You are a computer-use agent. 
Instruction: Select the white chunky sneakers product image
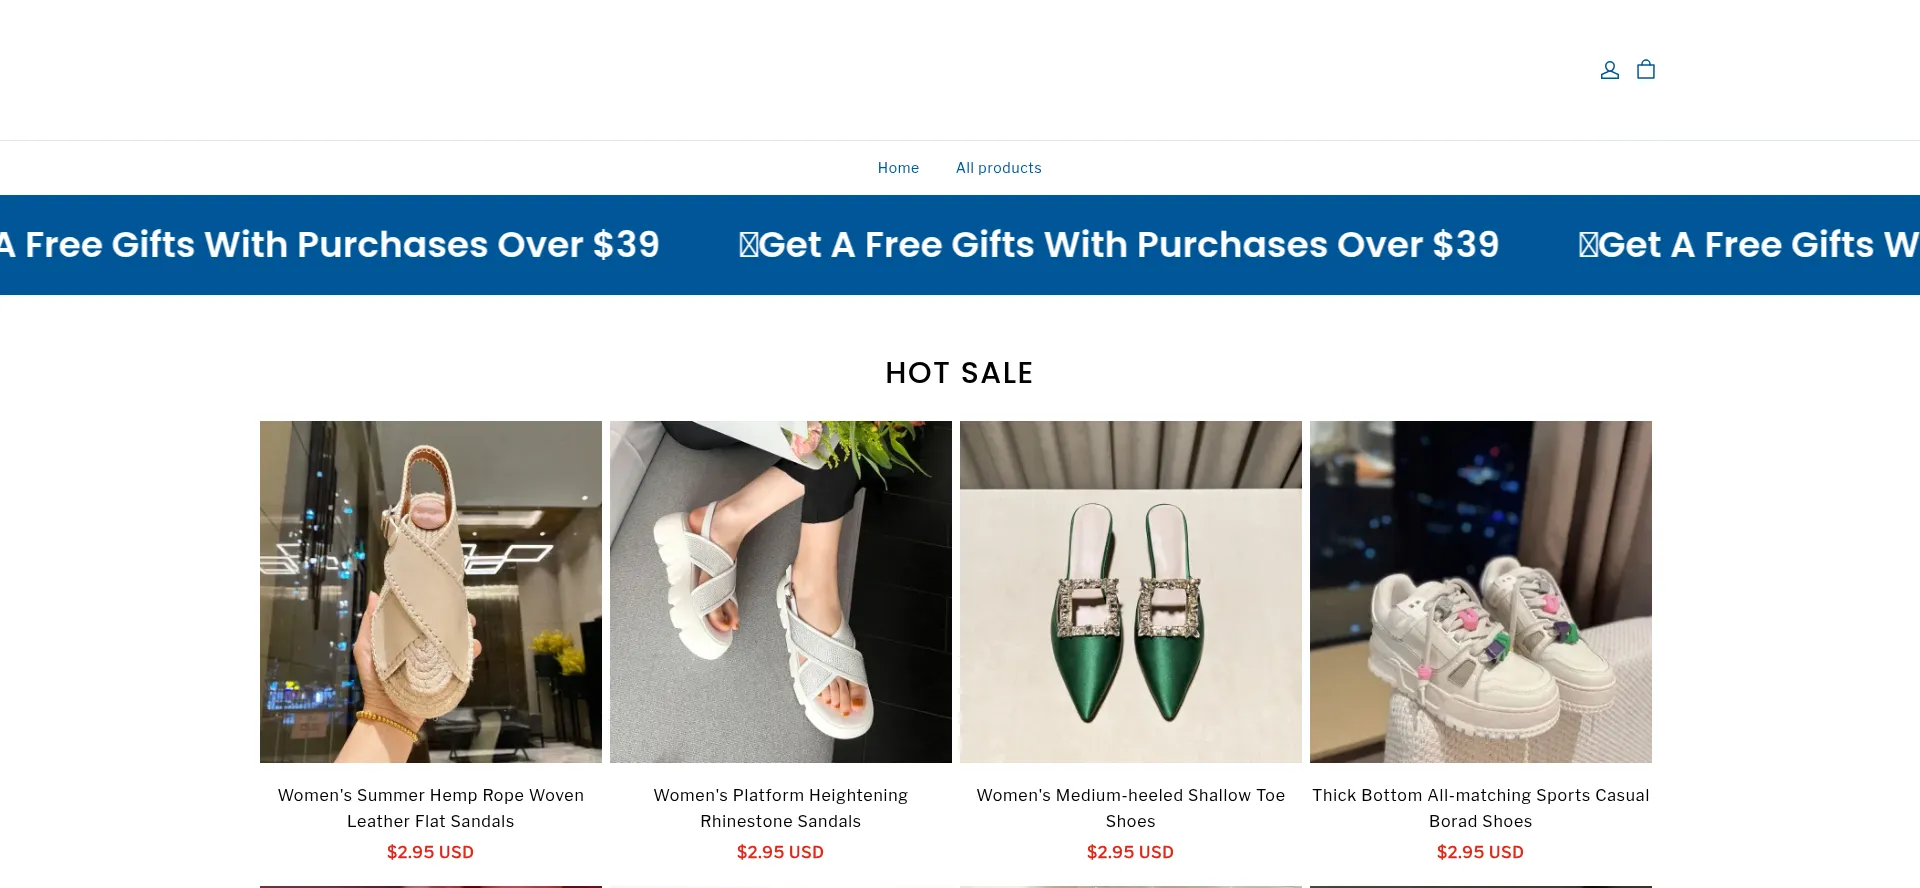[1481, 591]
